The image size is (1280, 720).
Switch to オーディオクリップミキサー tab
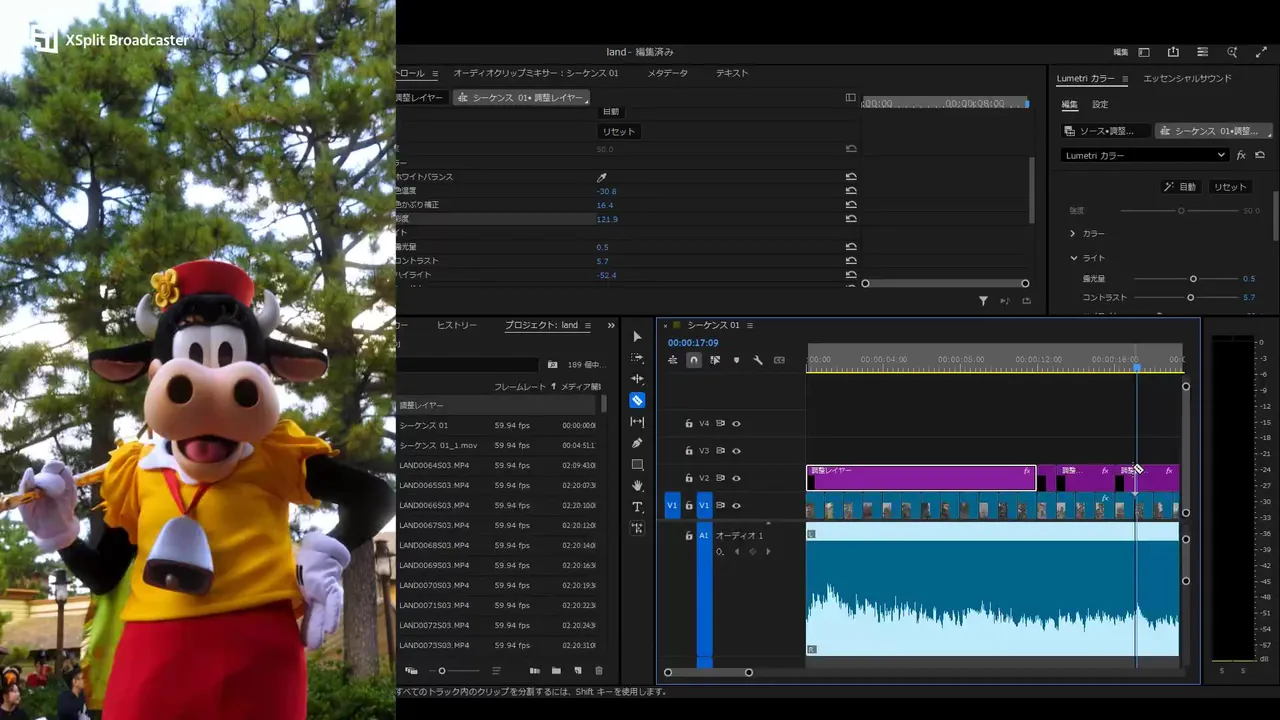pos(536,73)
